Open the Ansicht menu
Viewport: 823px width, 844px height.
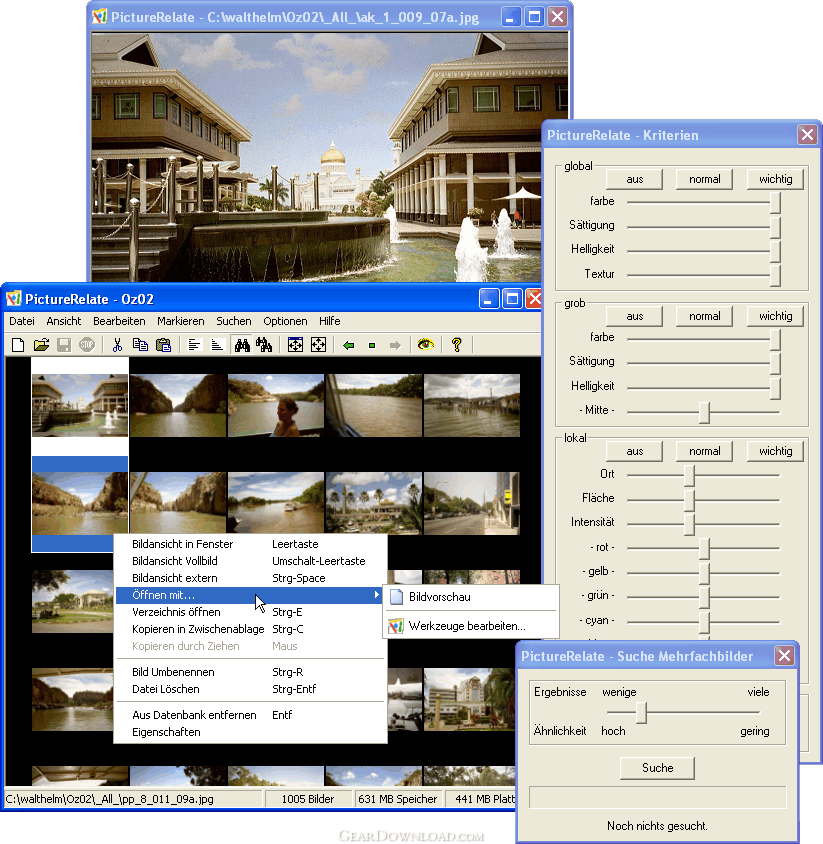64,321
